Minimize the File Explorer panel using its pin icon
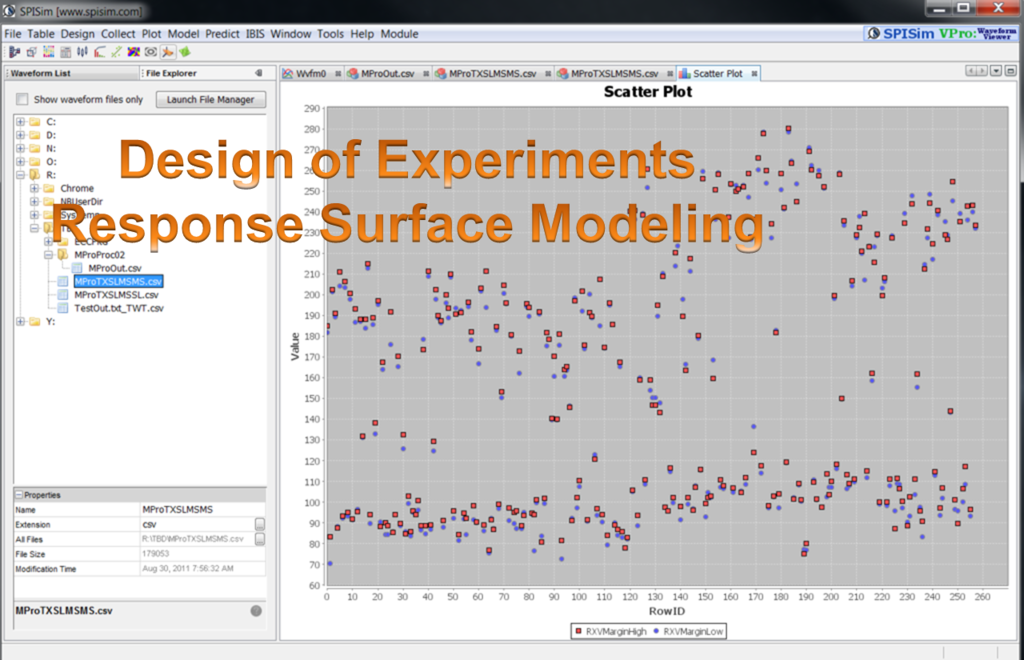The width and height of the screenshot is (1024, 660). coord(258,73)
